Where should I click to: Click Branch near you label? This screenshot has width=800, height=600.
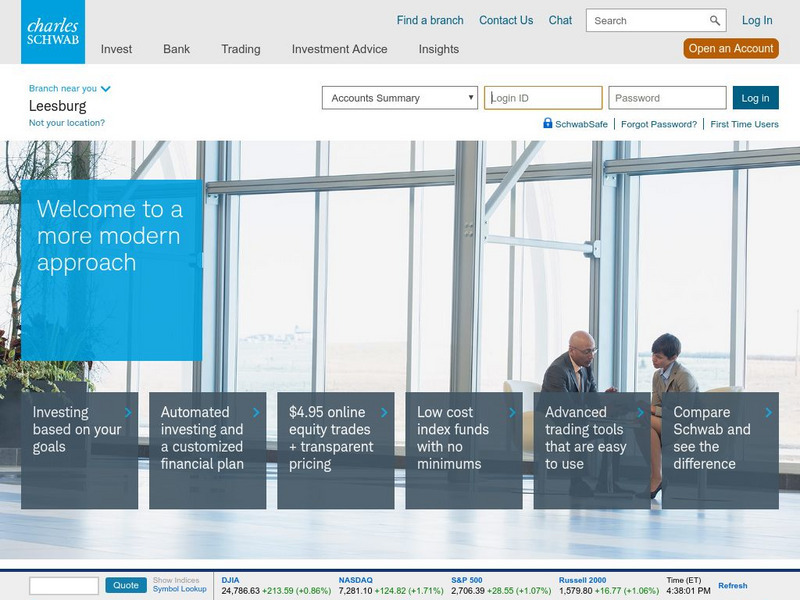[63, 88]
